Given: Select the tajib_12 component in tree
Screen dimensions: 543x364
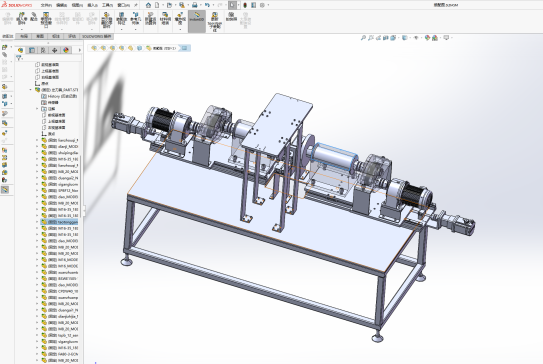Looking at the screenshot, I should coord(60,335).
